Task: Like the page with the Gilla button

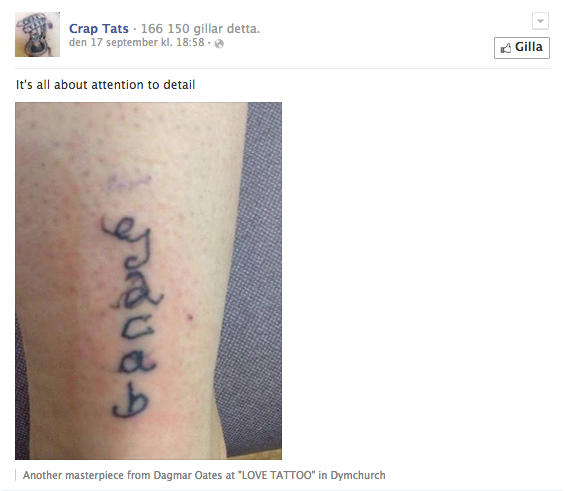Action: (x=522, y=48)
